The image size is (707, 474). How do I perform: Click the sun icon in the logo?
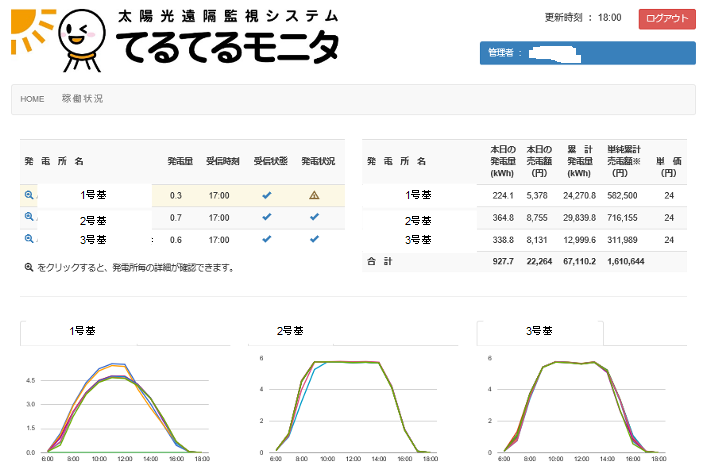(x=32, y=30)
